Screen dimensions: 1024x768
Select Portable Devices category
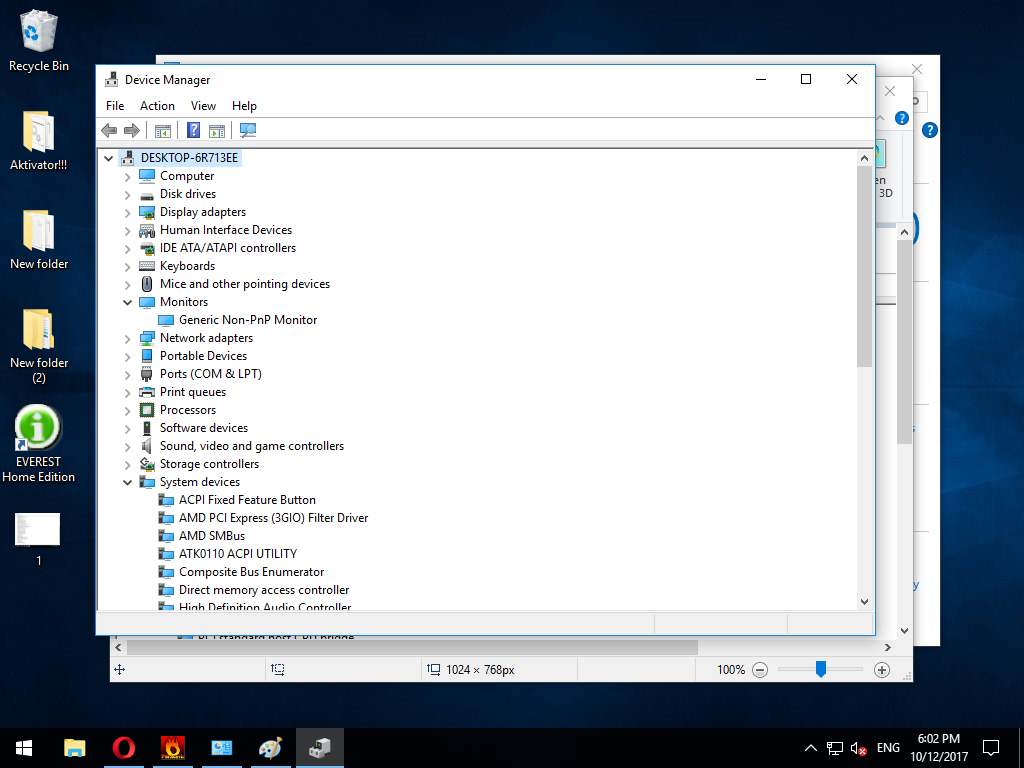[x=203, y=356]
